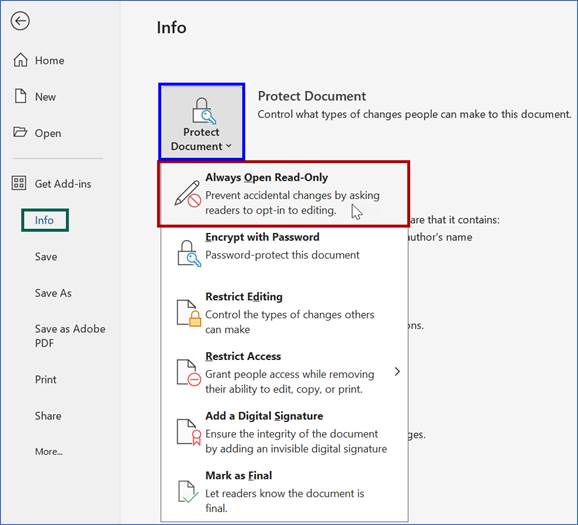The image size is (578, 525).
Task: Click the Restrict Access page icon
Action: click(189, 372)
